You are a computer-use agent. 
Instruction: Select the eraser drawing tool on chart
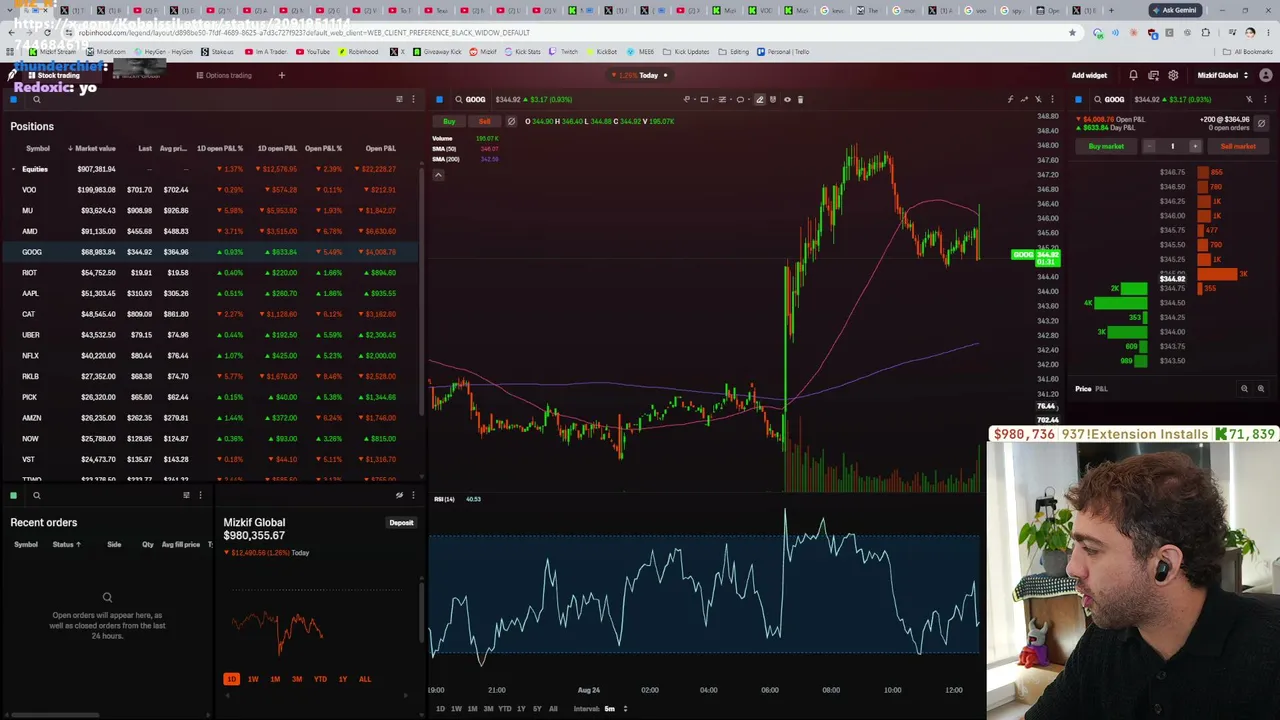point(759,99)
